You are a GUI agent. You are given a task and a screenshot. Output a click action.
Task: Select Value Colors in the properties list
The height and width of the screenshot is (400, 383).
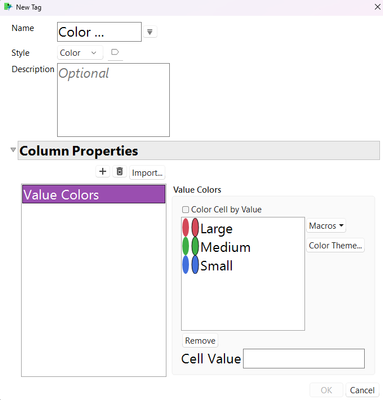(x=94, y=194)
